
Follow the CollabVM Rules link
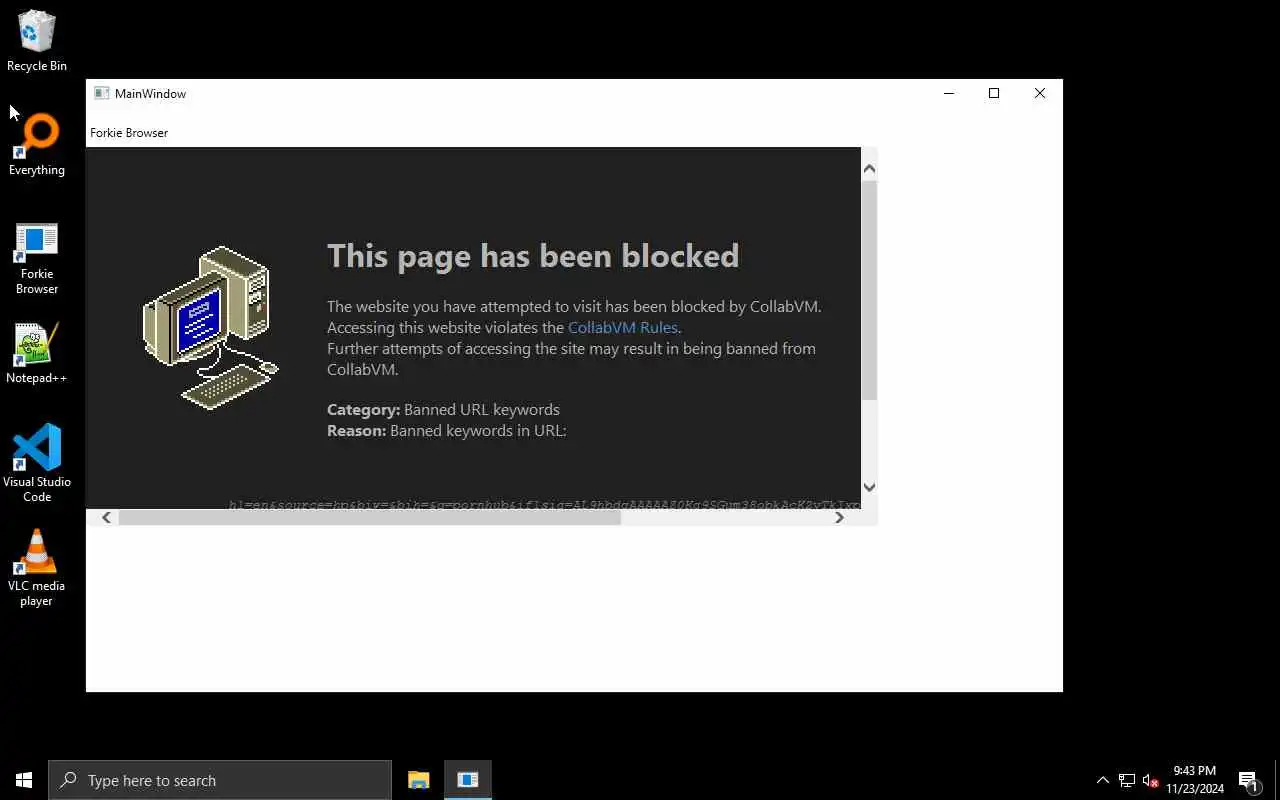point(623,327)
